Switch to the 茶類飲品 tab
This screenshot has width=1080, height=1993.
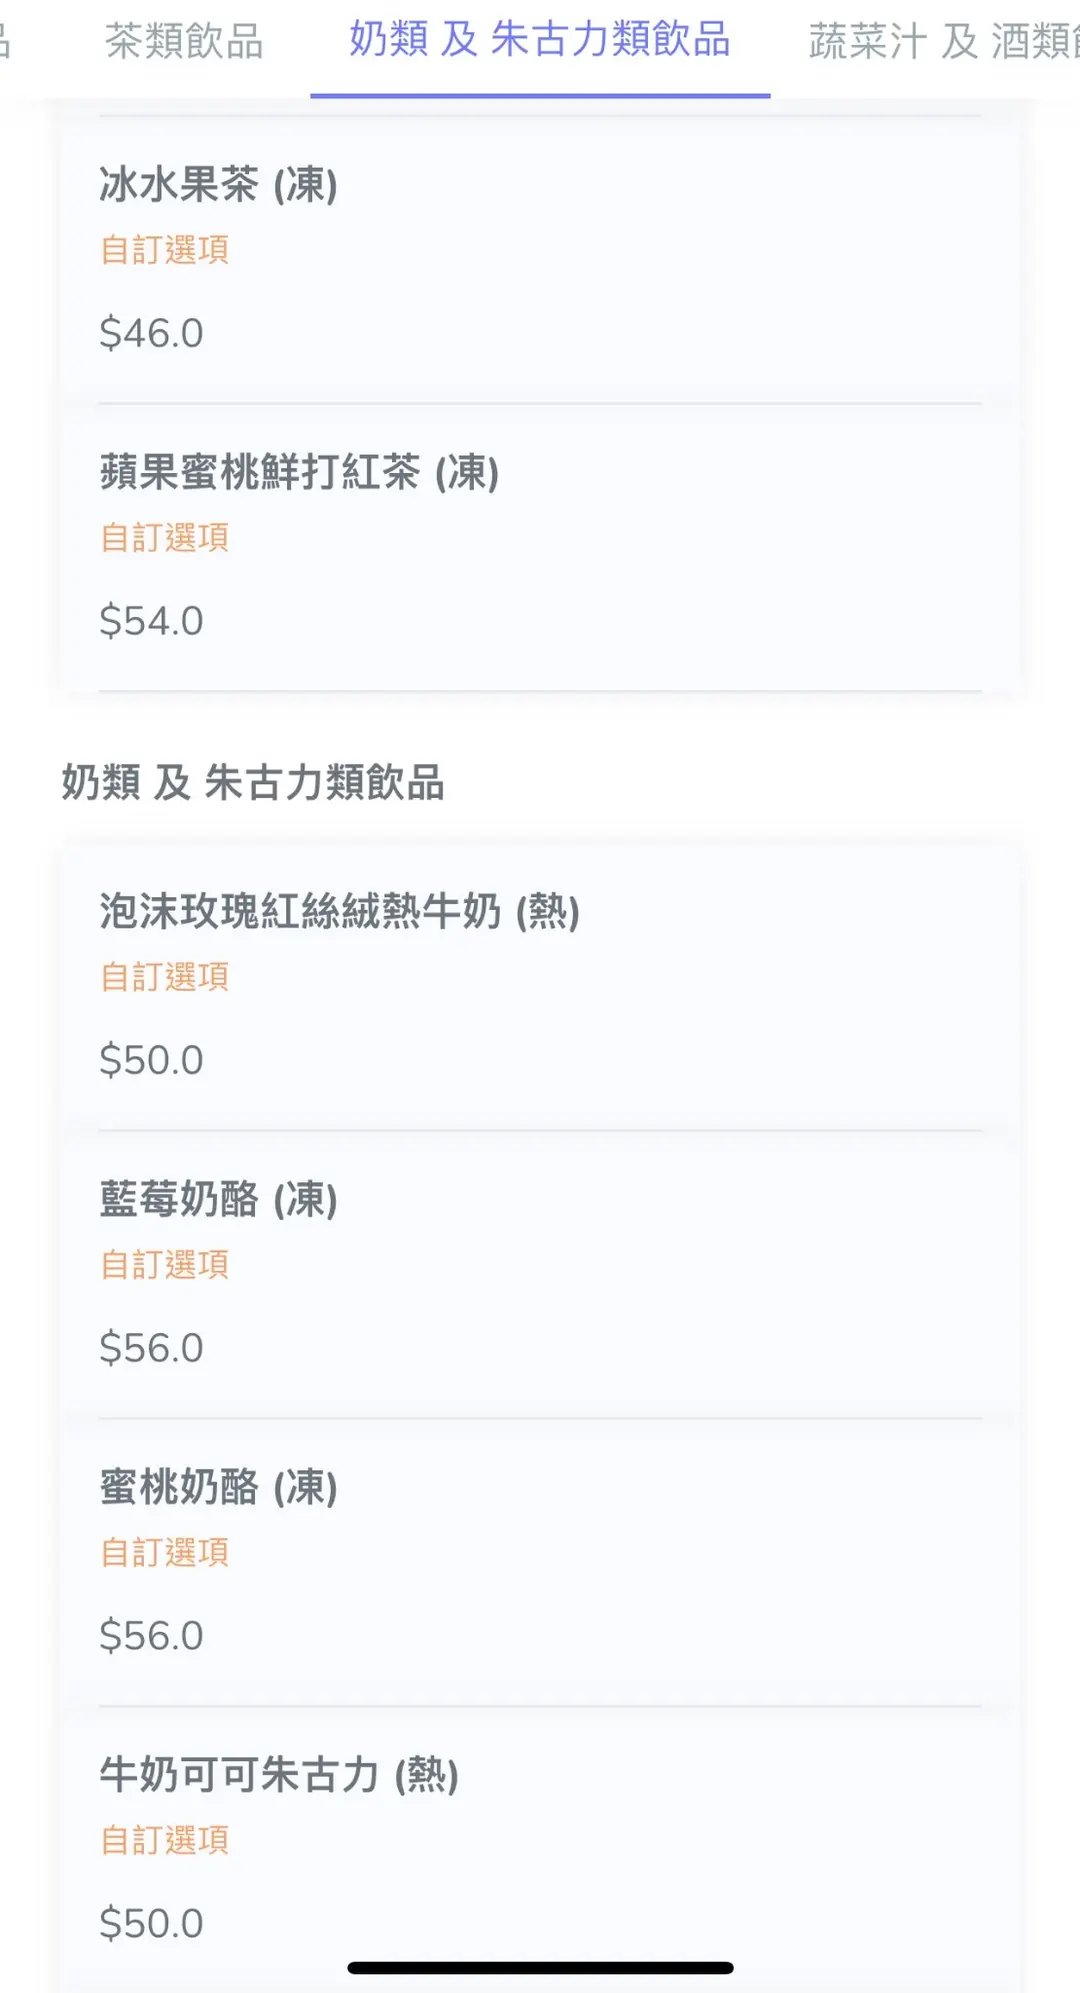coord(184,42)
